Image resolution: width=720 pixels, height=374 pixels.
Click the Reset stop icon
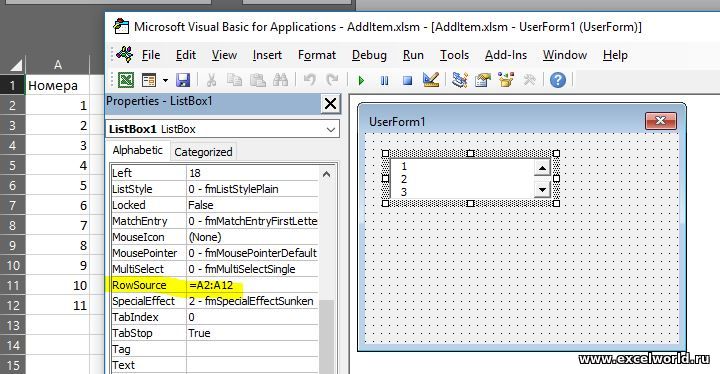(x=407, y=81)
